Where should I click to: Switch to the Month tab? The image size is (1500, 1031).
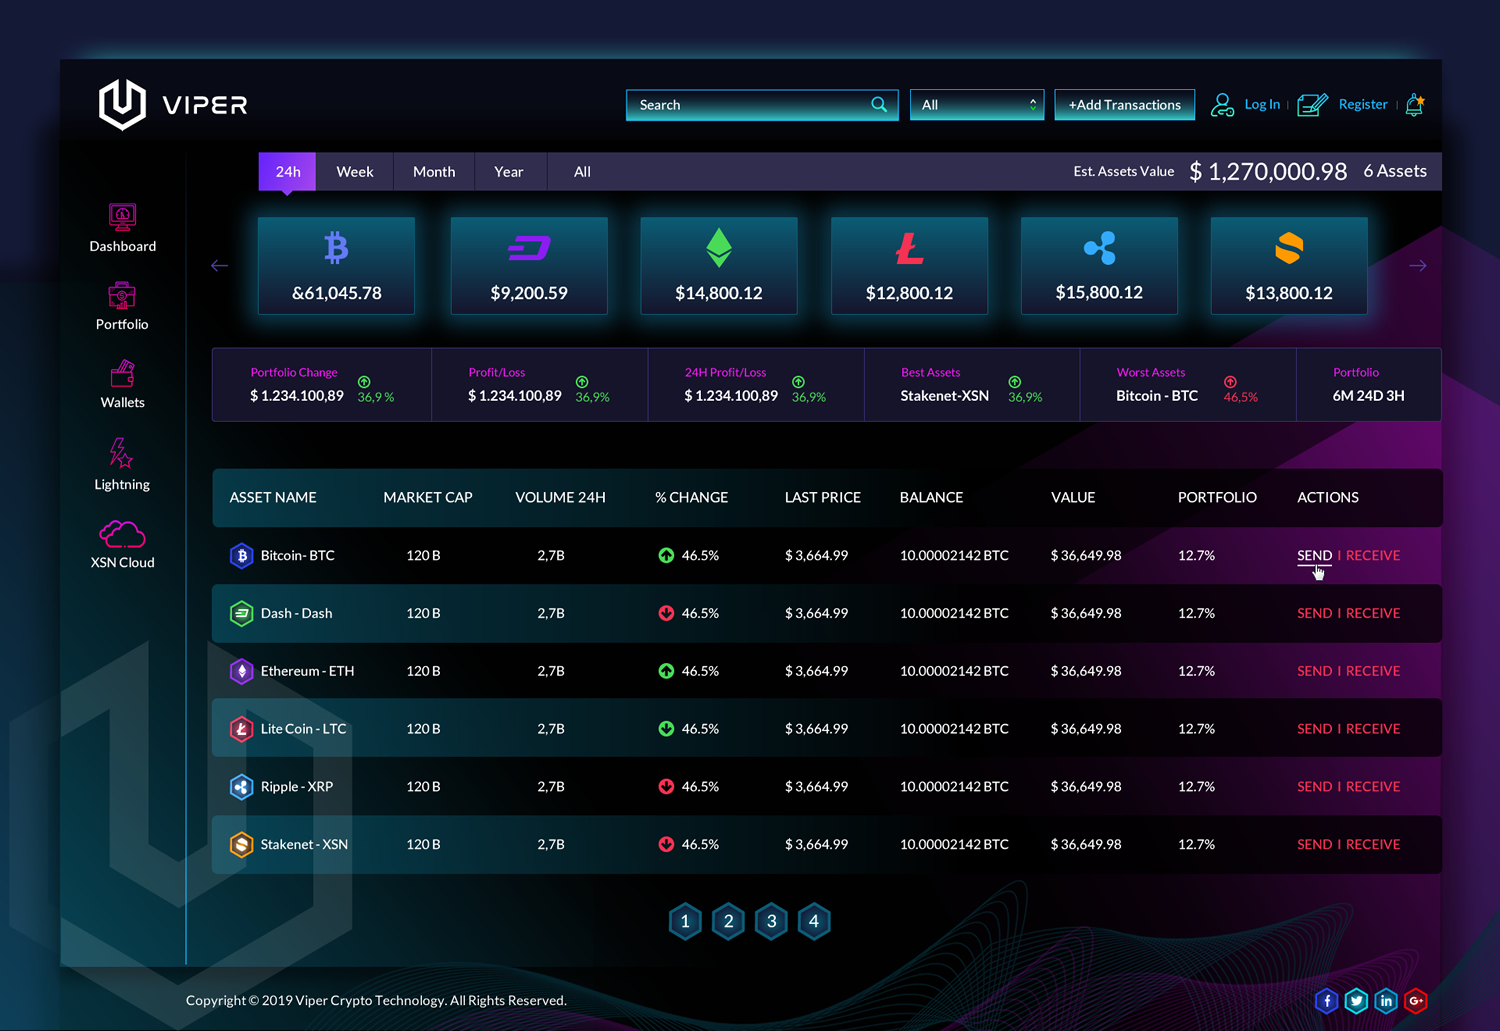pos(434,171)
